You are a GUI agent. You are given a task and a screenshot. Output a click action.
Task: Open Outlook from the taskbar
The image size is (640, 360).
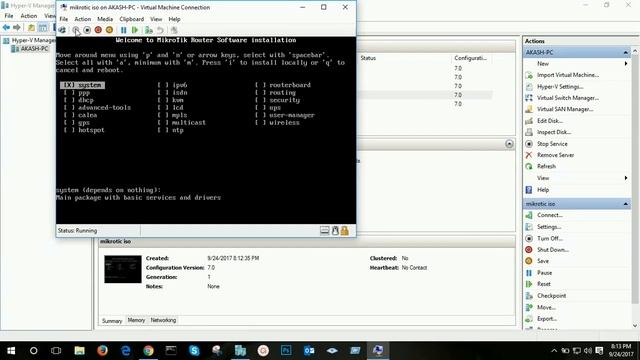pos(309,350)
